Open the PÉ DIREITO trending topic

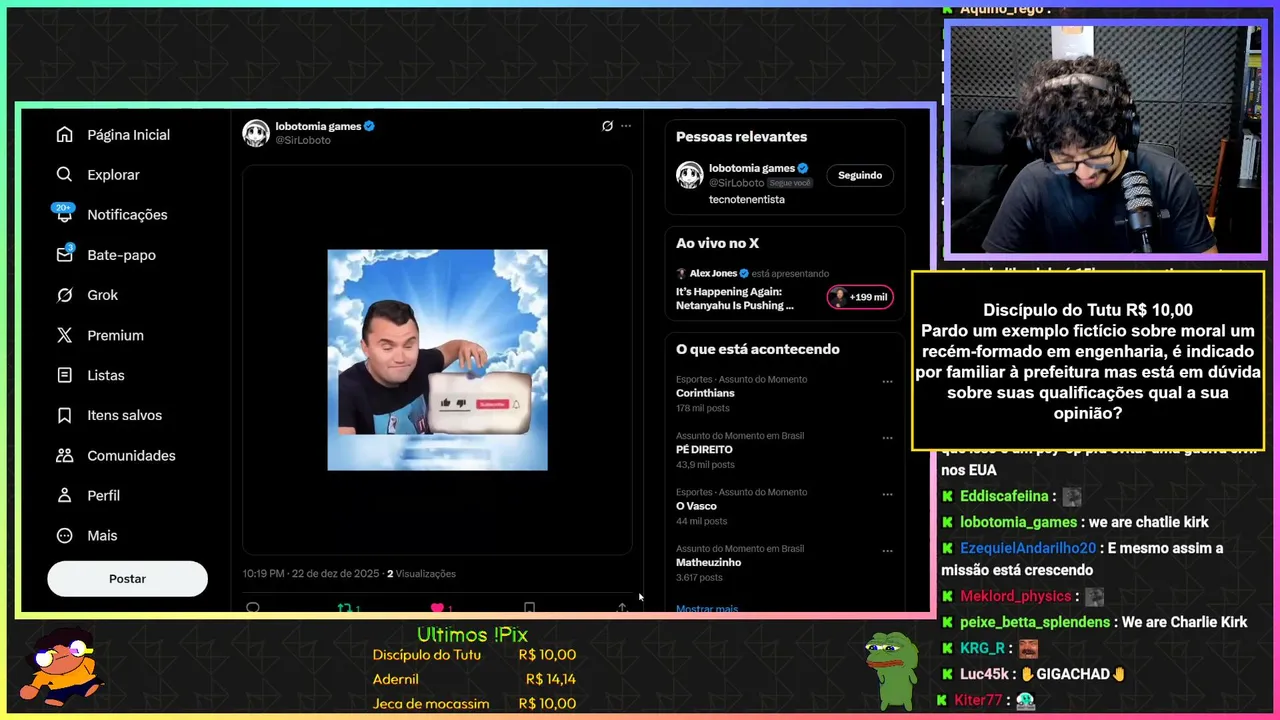704,450
